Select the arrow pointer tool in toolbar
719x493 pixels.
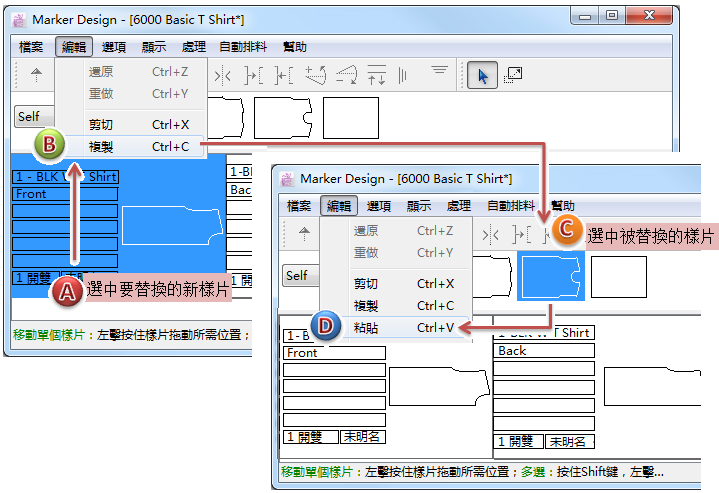(482, 76)
